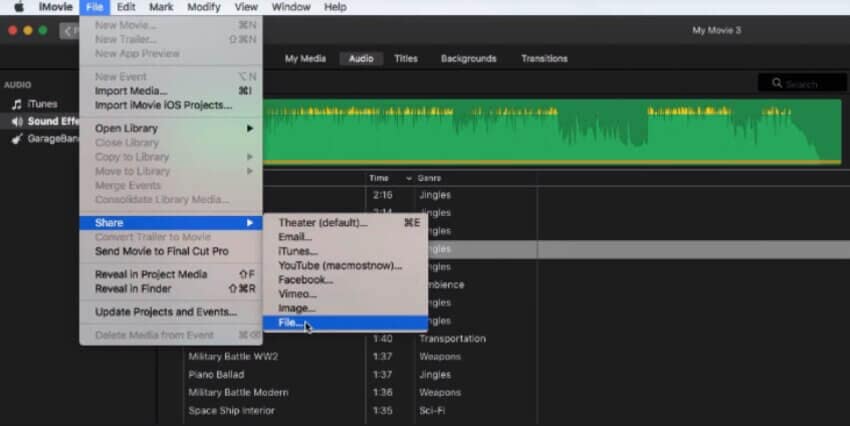Click the audio browser Search field
The image size is (850, 426).
pyautogui.click(x=802, y=83)
